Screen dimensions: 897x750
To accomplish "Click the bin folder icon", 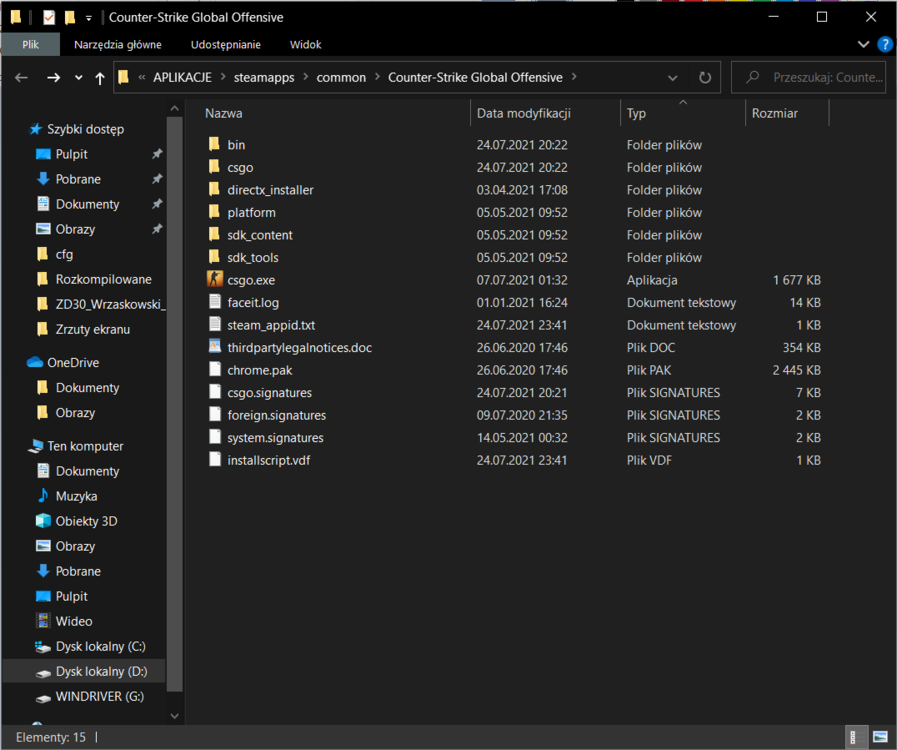I will point(215,144).
